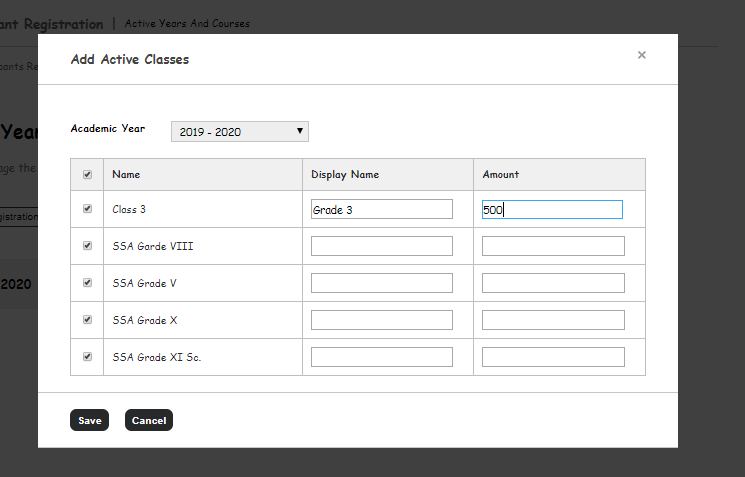Click the Amount field containing 500
Image resolution: width=745 pixels, height=477 pixels.
click(x=552, y=210)
